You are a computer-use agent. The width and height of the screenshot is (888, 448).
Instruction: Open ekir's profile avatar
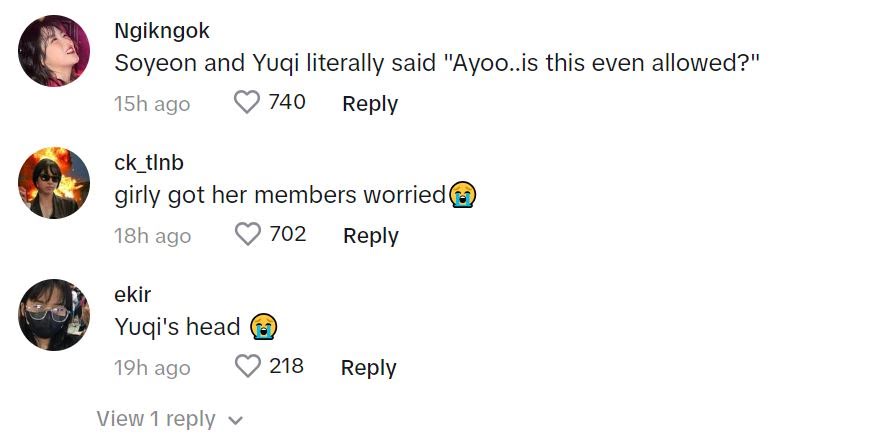[x=54, y=314]
